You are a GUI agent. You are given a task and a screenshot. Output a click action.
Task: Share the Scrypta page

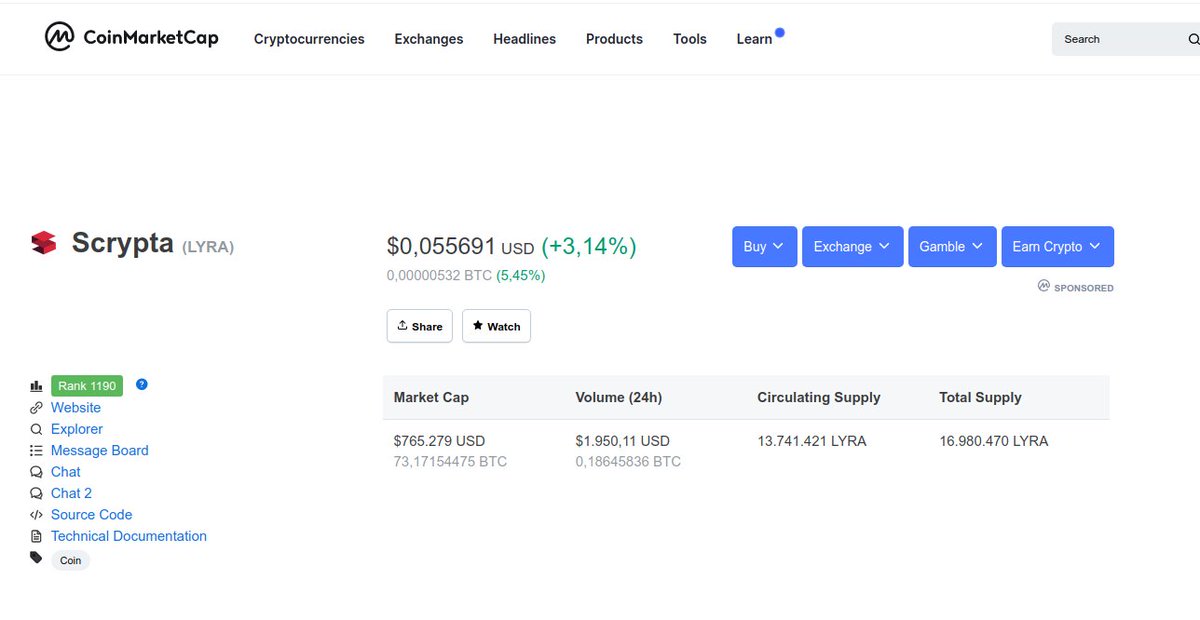tap(420, 326)
